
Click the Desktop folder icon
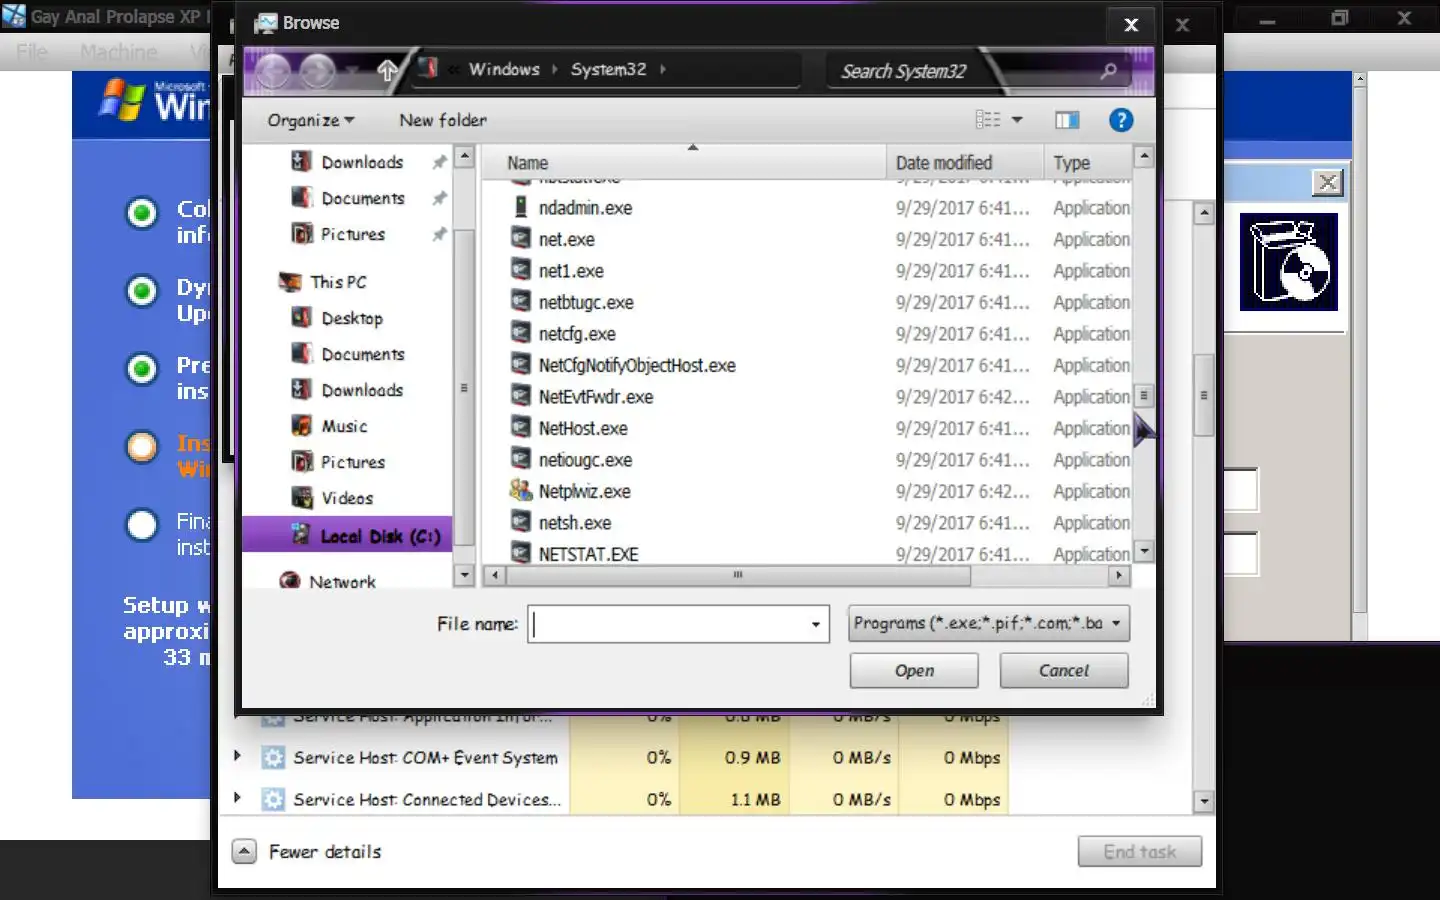(301, 317)
